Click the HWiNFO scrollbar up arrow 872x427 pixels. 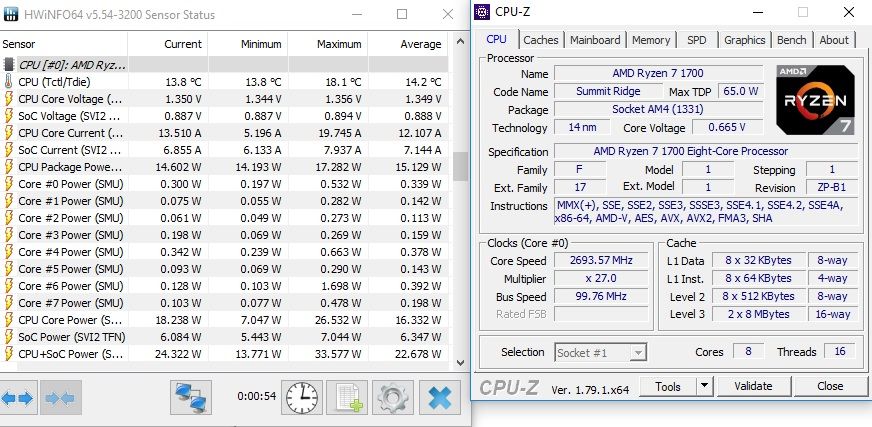[x=460, y=41]
